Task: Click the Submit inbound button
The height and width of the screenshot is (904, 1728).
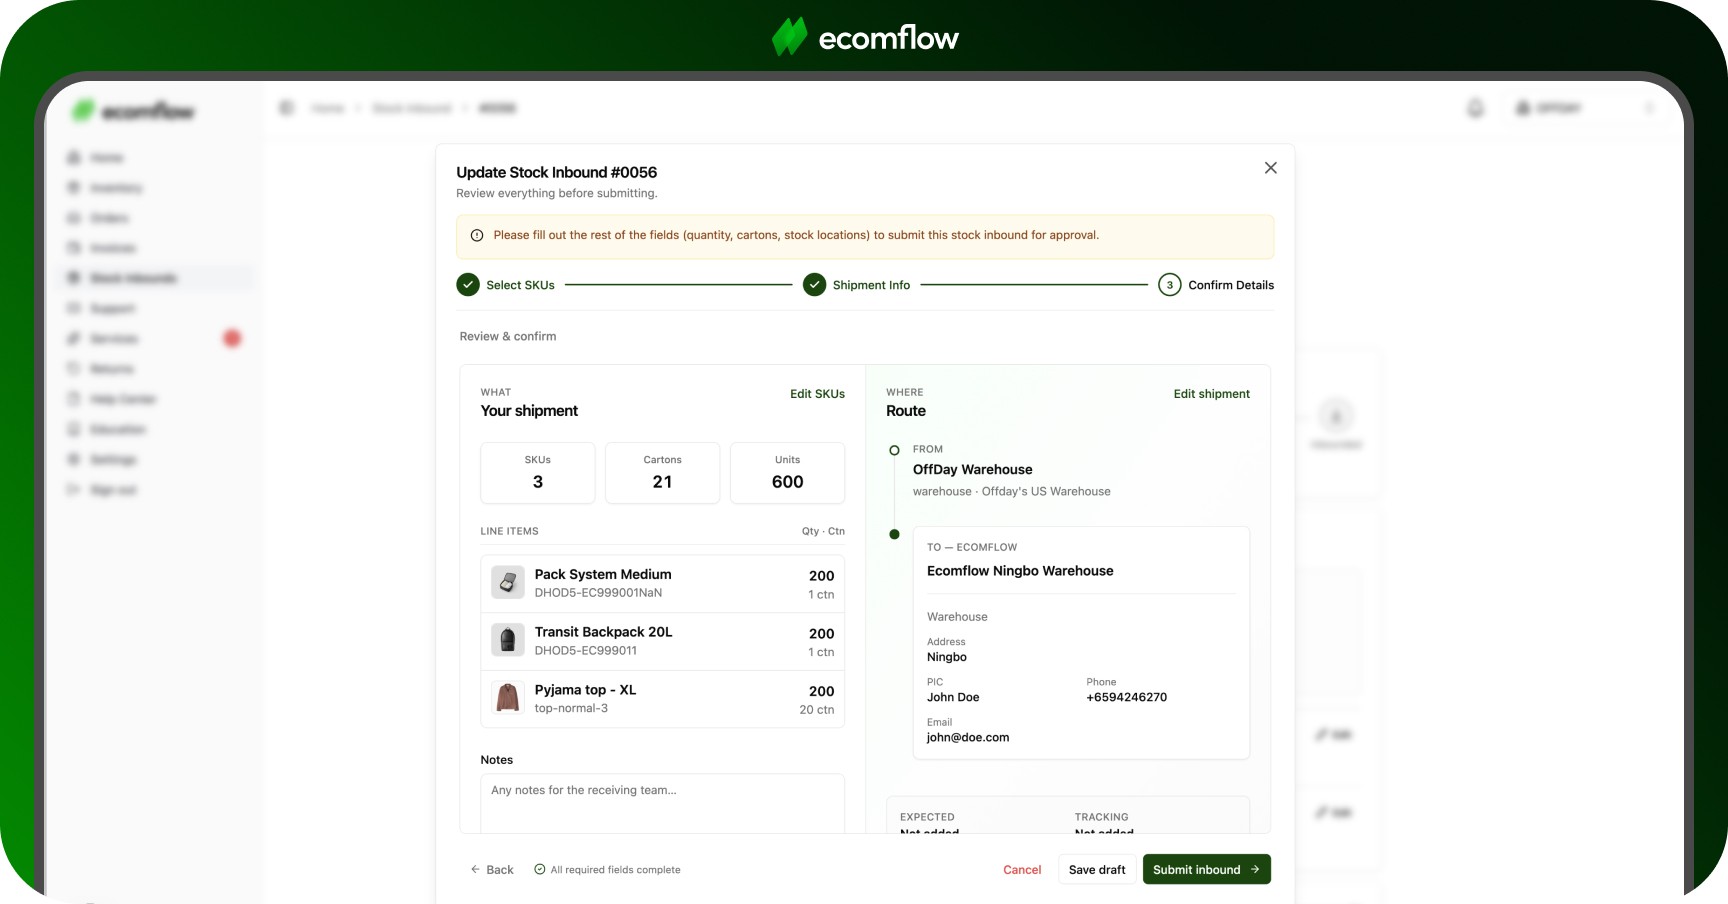Action: (x=1206, y=870)
